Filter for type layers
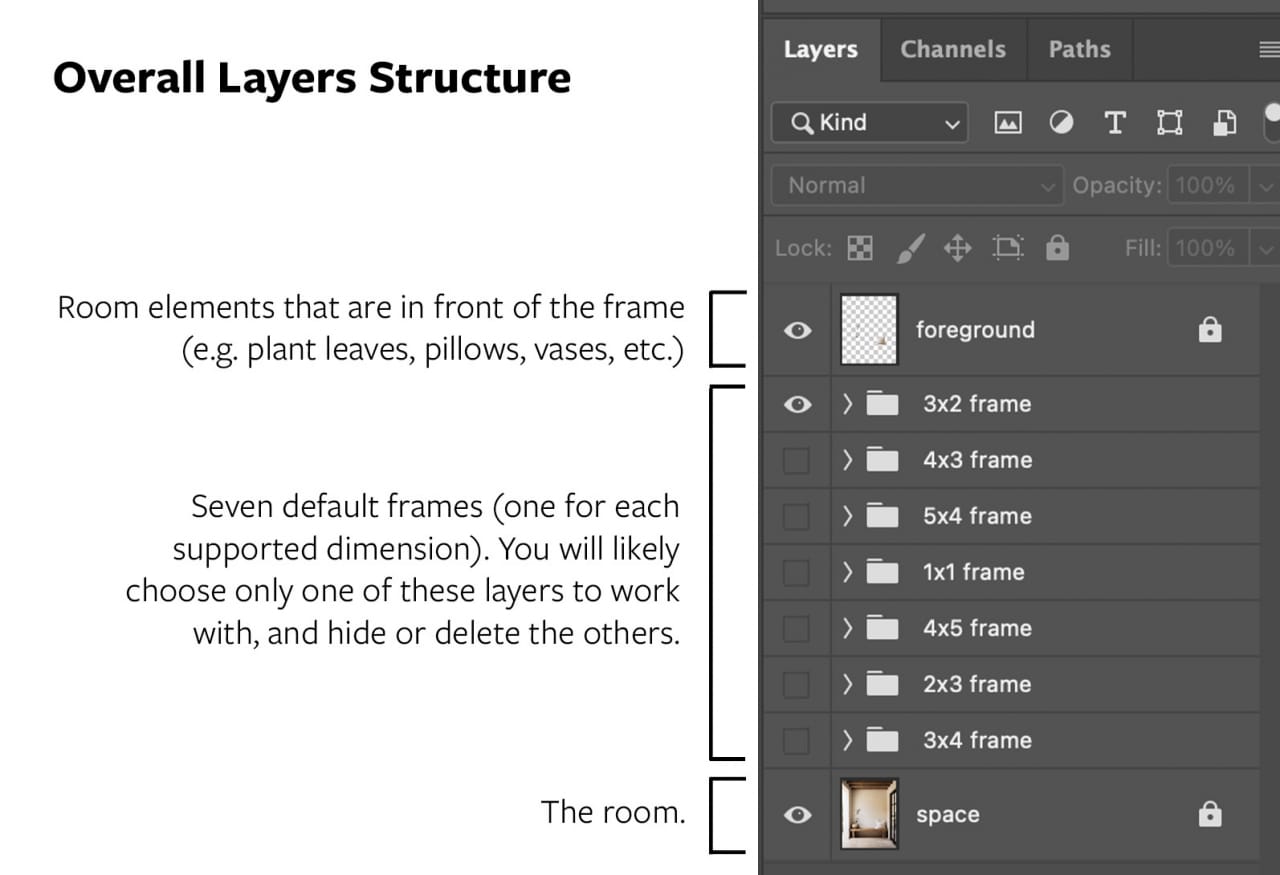The image size is (1280, 875). (x=1115, y=122)
